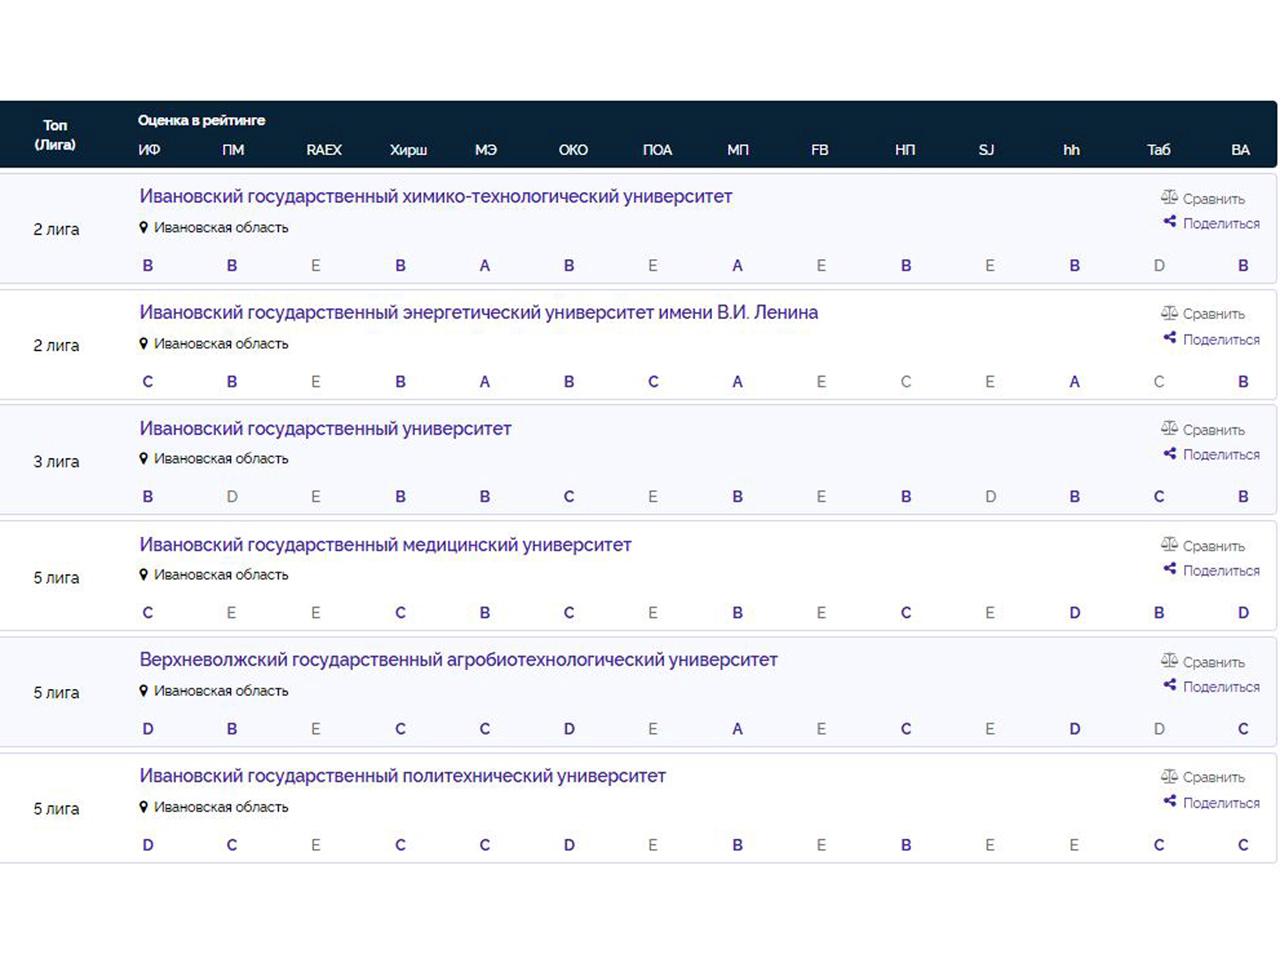
Task: Click share icon for Верхневолжский agrobiotechnological university
Action: point(1169,685)
